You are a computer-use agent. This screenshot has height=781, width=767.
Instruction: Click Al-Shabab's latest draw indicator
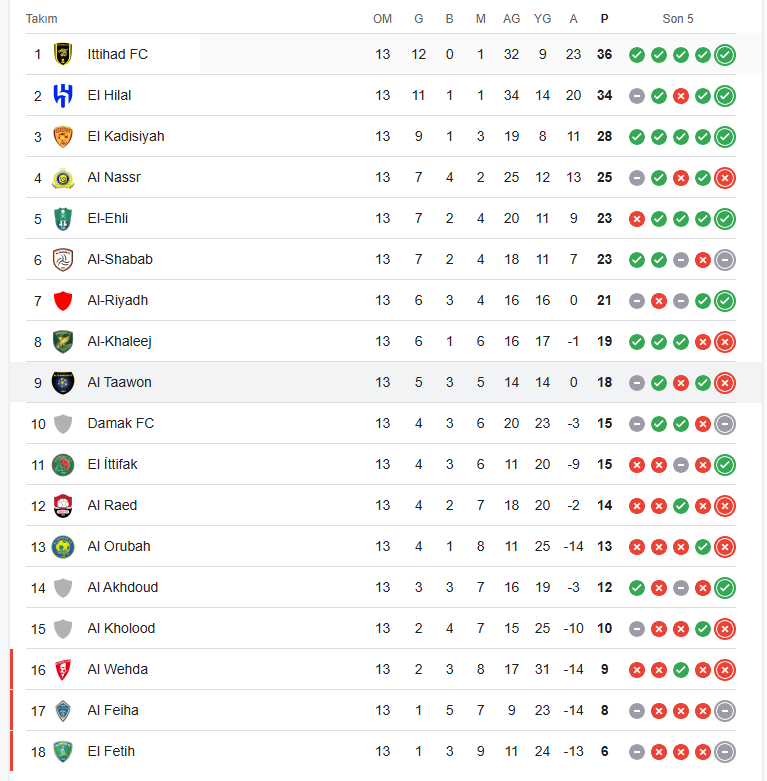point(725,260)
